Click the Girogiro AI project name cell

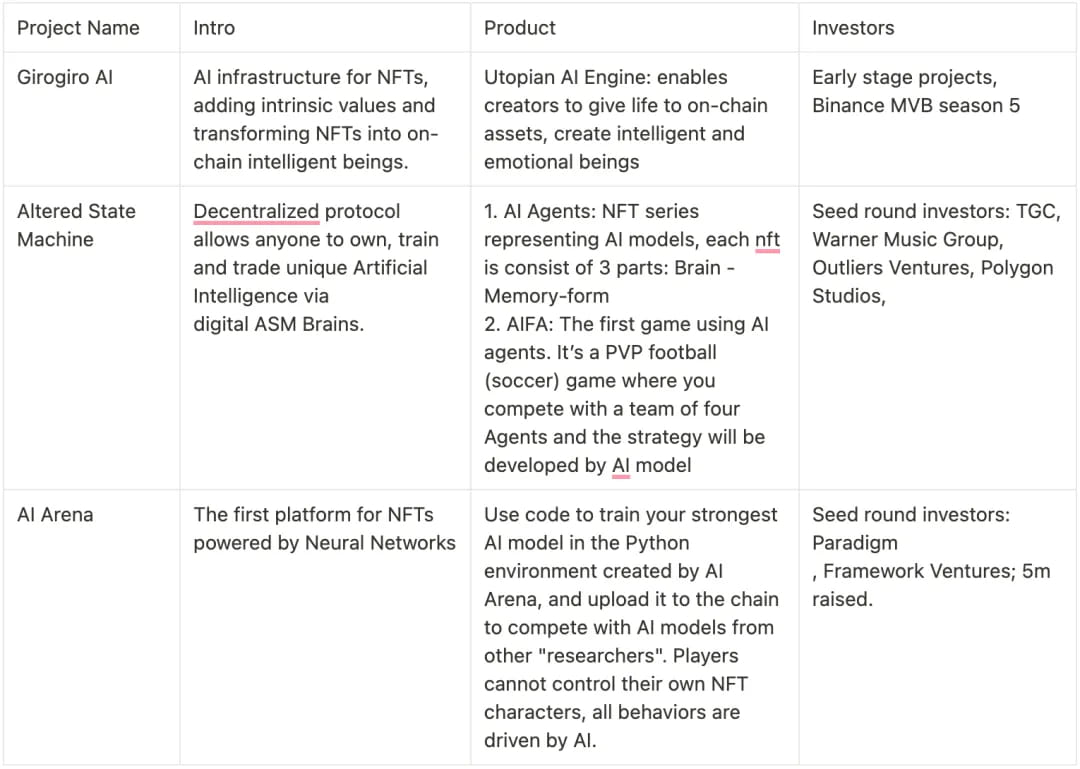(65, 77)
